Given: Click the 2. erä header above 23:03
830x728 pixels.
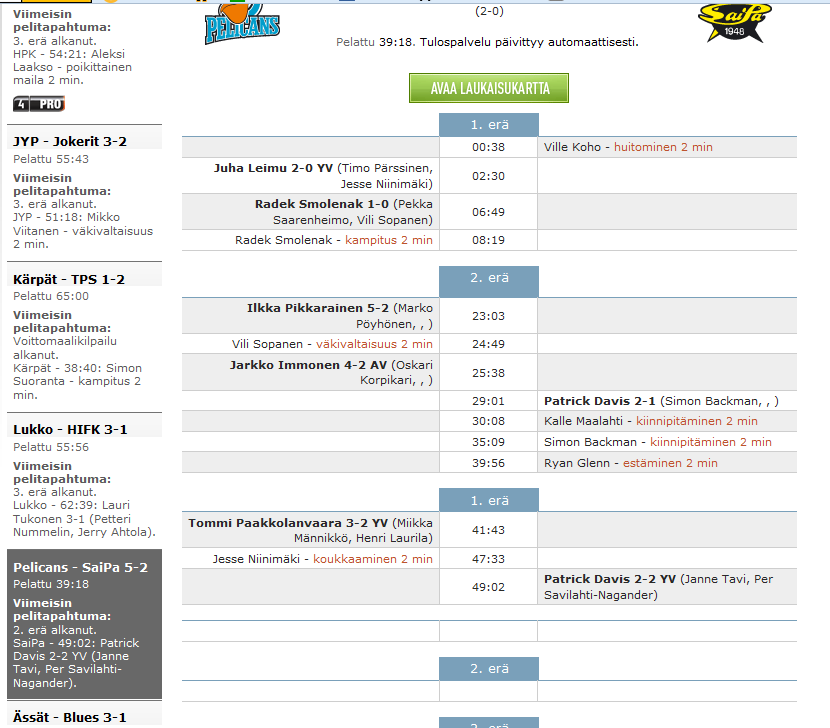Looking at the screenshot, I should [489, 278].
